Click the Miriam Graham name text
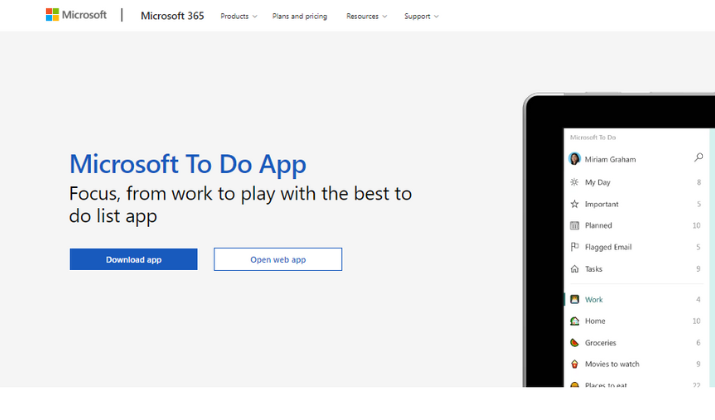This screenshot has height=420, width=715. pos(610,159)
